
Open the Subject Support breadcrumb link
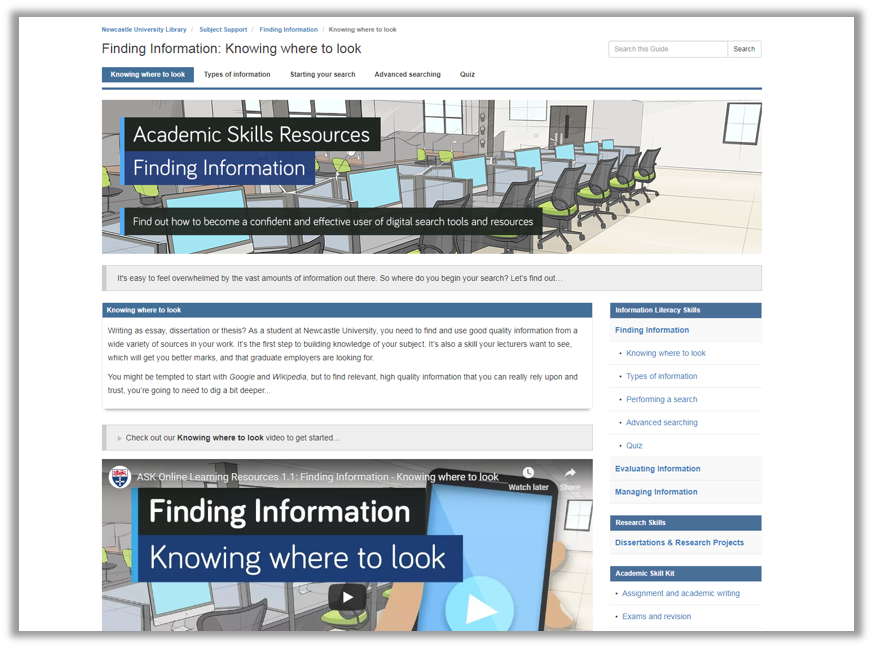(x=223, y=30)
